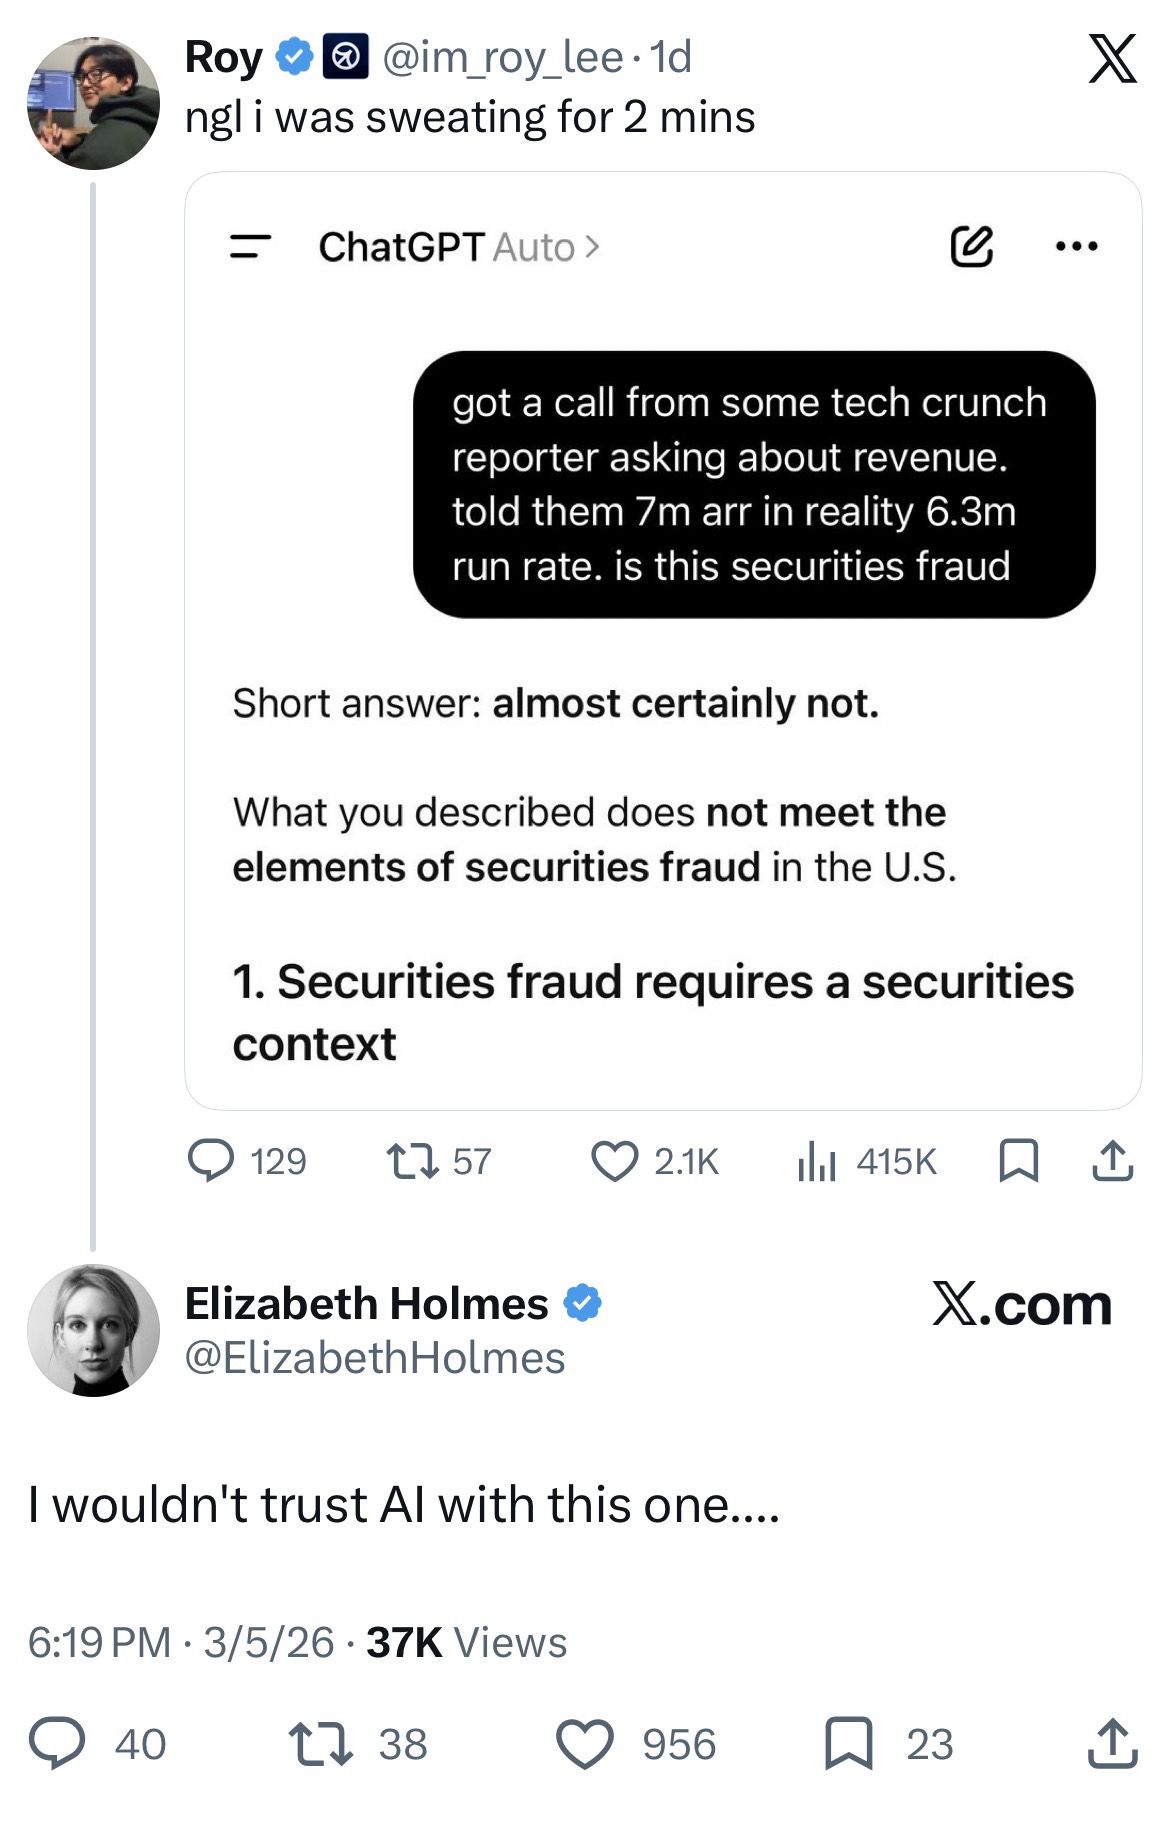Image resolution: width=1170 pixels, height=1823 pixels.
Task: Share Roy's tweet using share icon
Action: [1111, 1162]
